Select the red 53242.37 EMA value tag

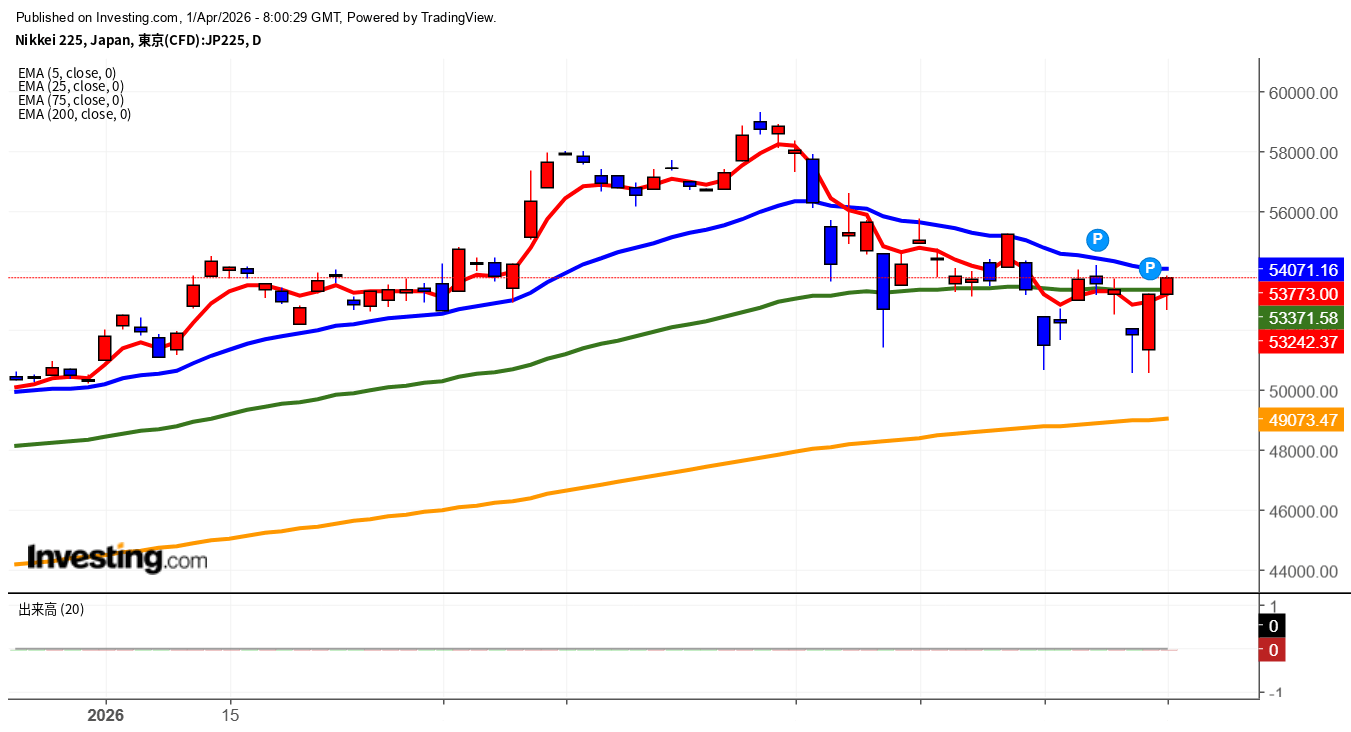1303,342
